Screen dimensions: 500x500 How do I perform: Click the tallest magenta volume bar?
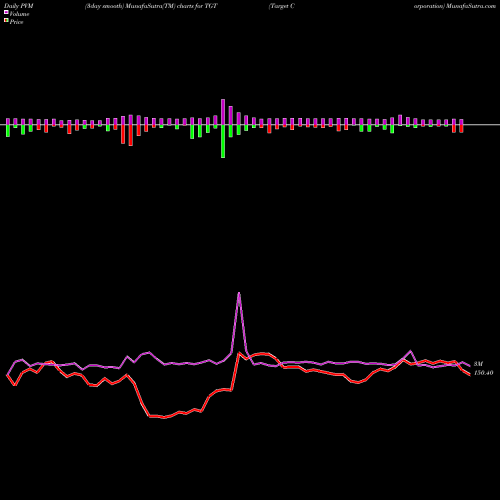pos(223,112)
